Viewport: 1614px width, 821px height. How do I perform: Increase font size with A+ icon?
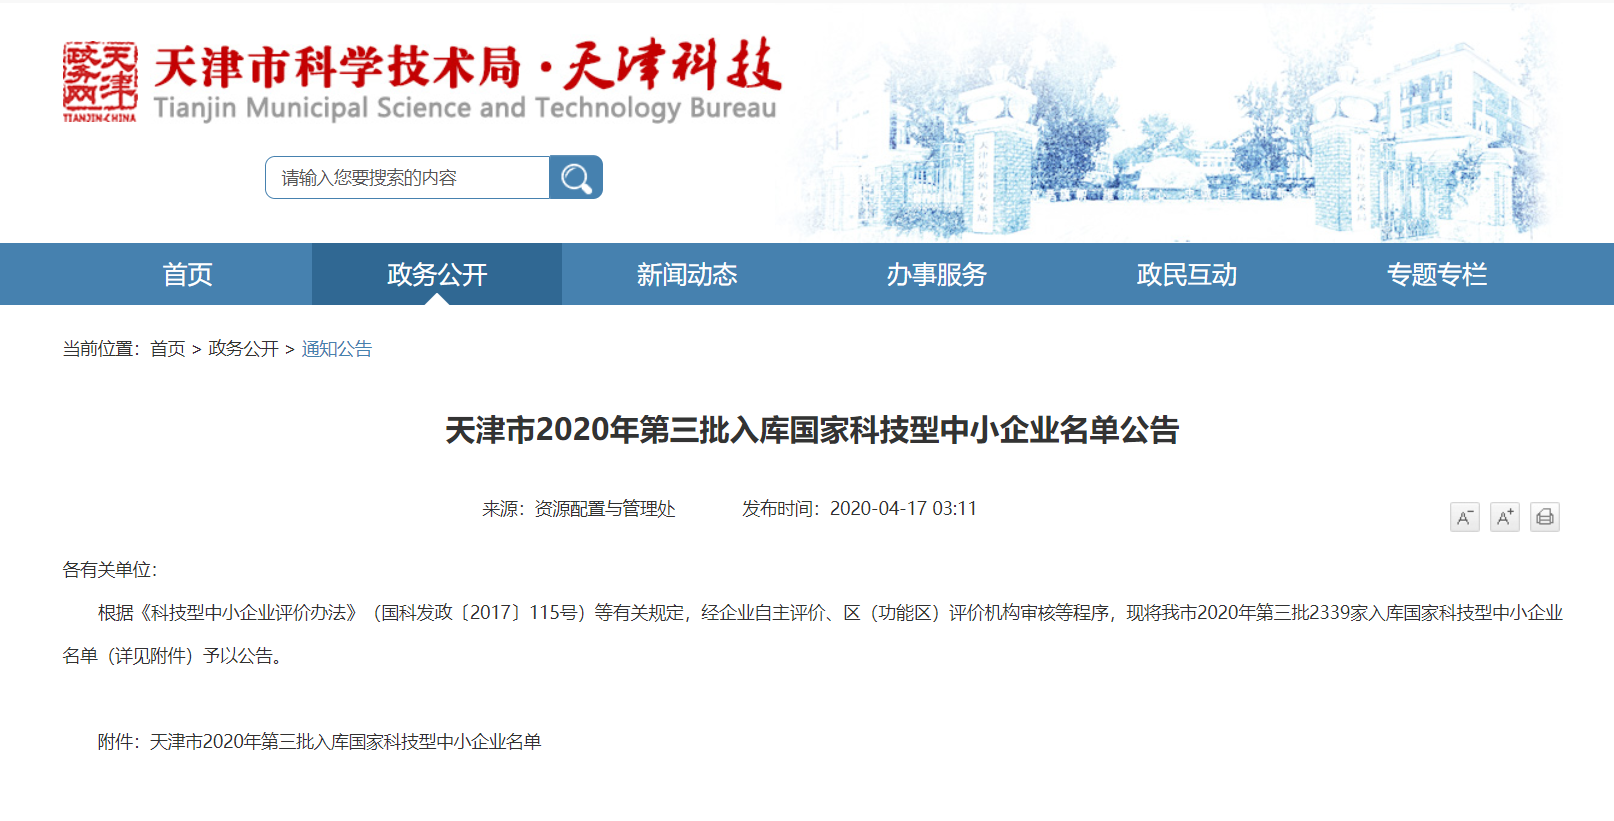click(x=1504, y=517)
